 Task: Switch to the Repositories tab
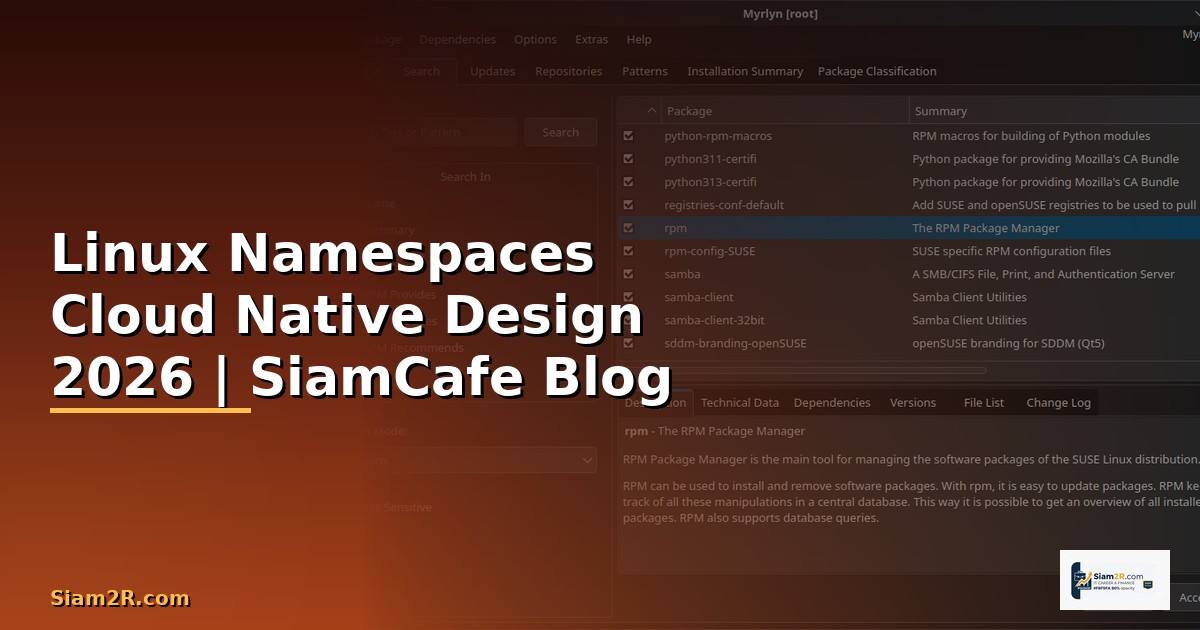[x=568, y=71]
